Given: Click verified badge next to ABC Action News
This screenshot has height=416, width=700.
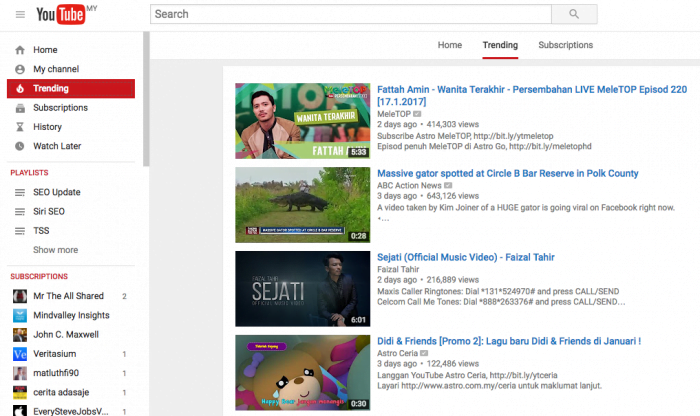Looking at the screenshot, I should (448, 185).
